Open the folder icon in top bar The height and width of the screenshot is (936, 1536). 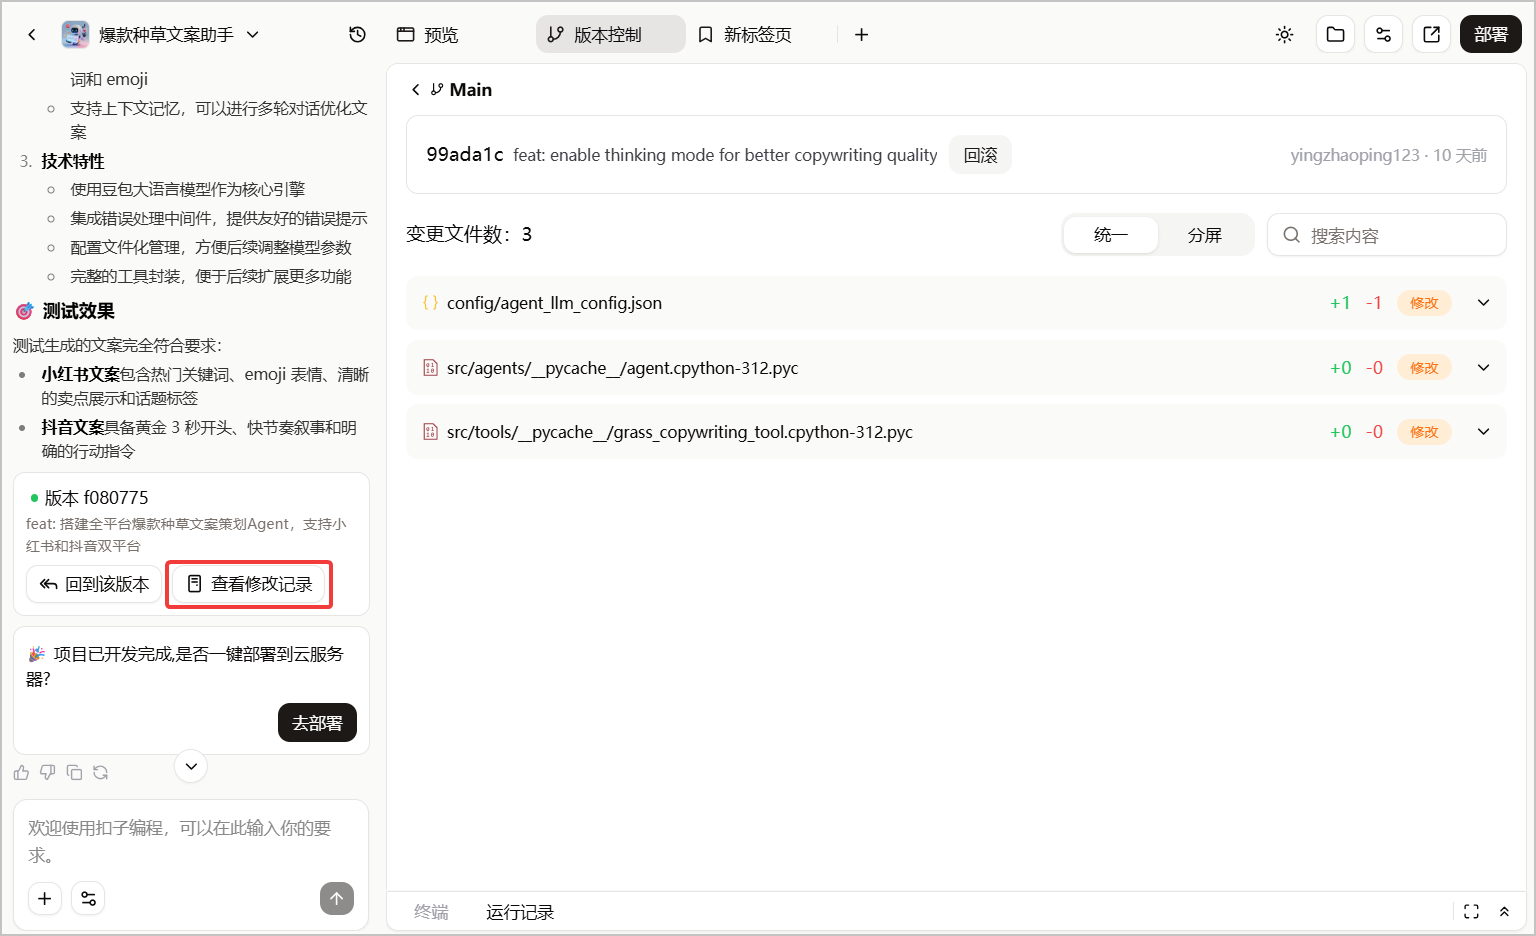(1335, 35)
